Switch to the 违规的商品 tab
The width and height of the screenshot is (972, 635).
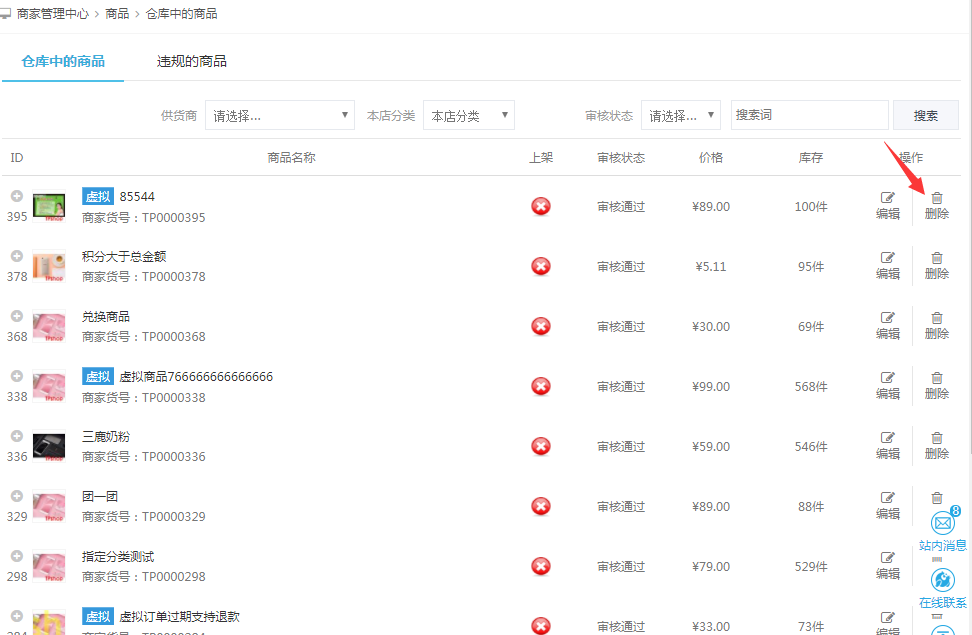click(x=192, y=61)
